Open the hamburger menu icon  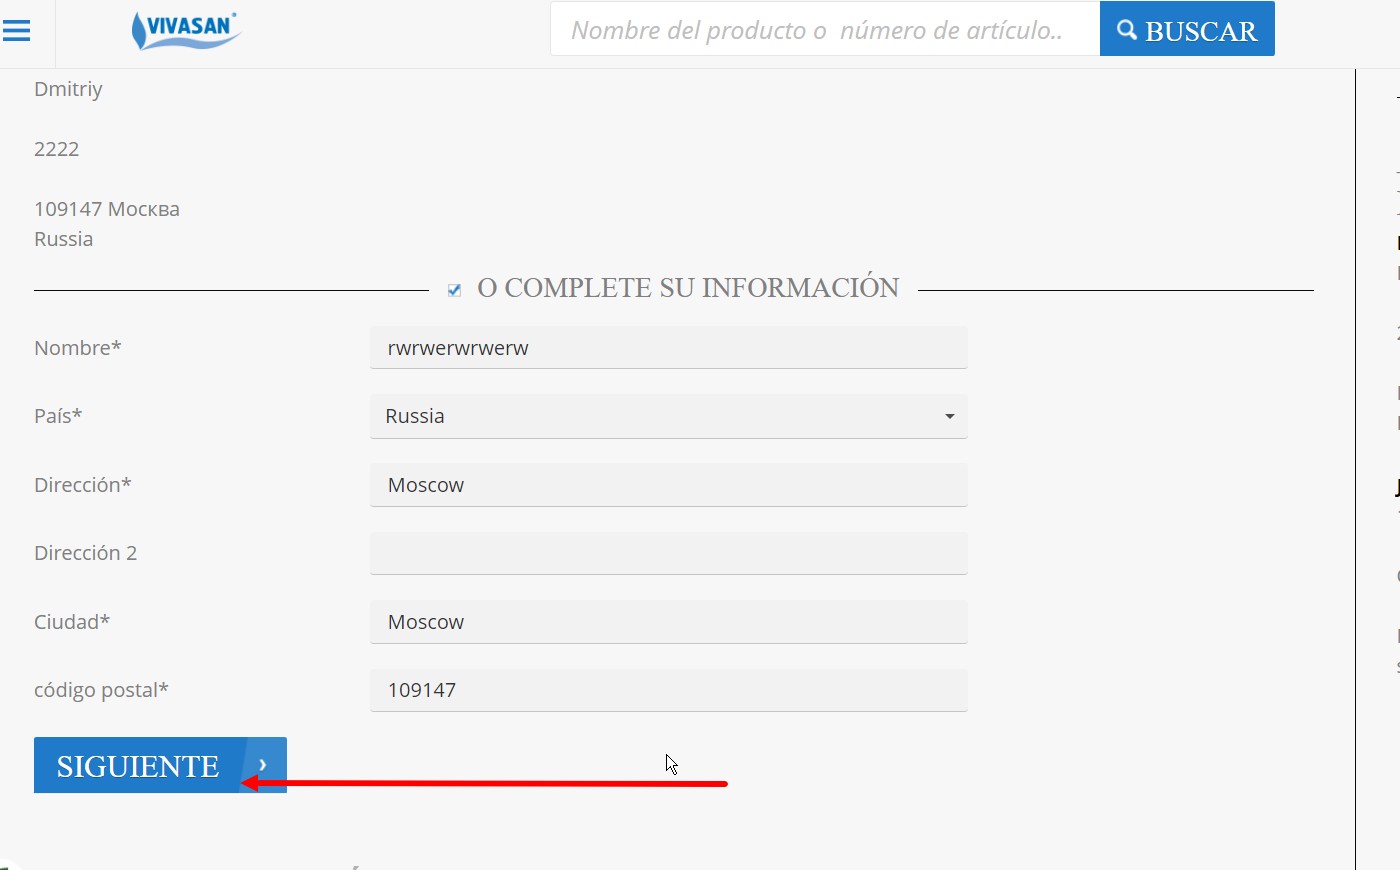(x=17, y=31)
